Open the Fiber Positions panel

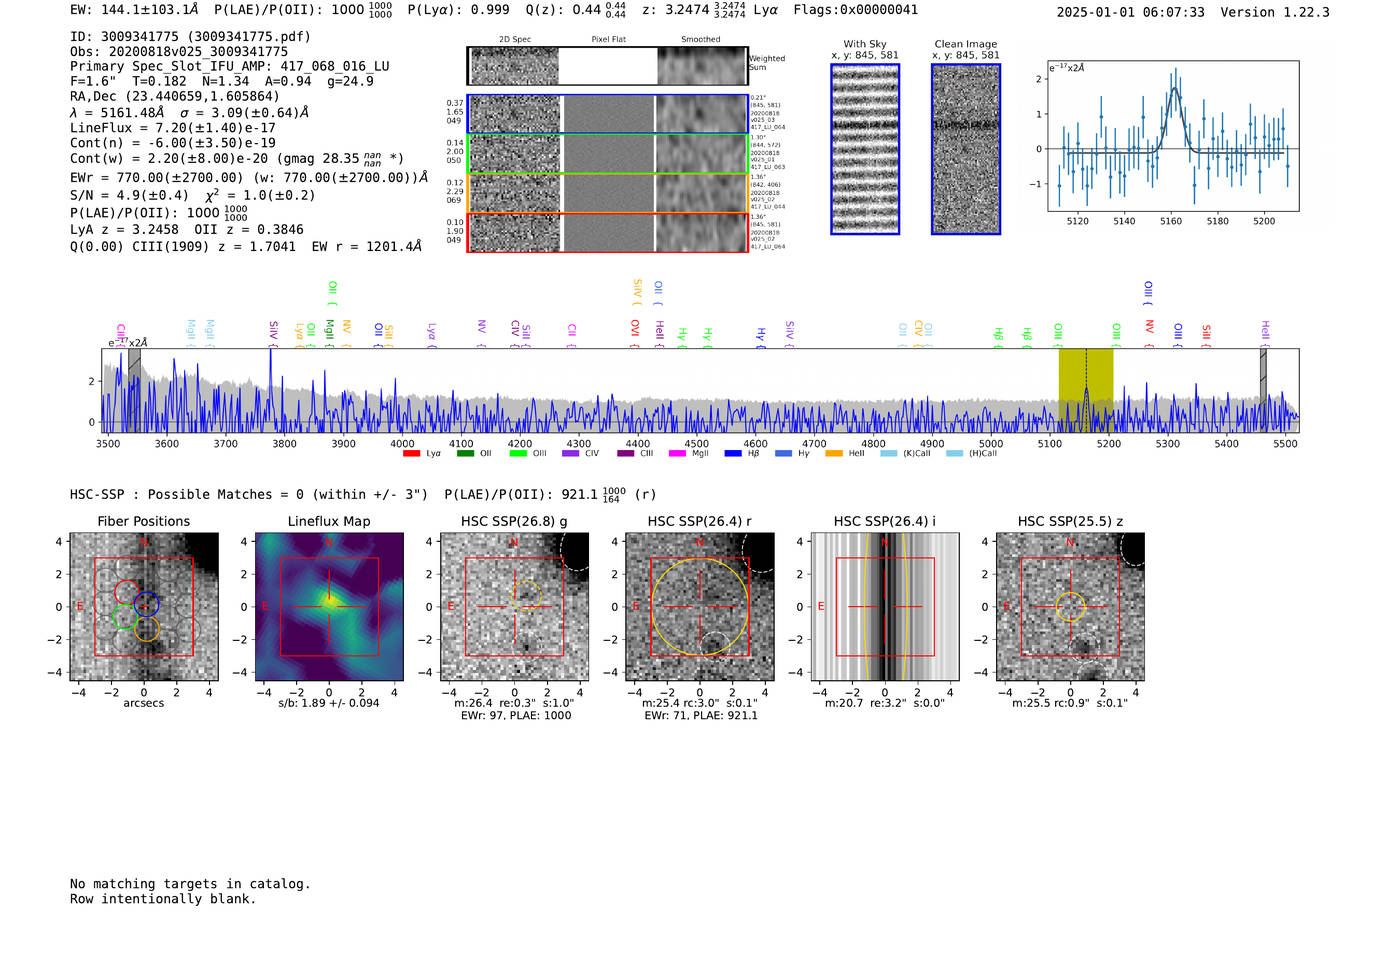point(144,607)
